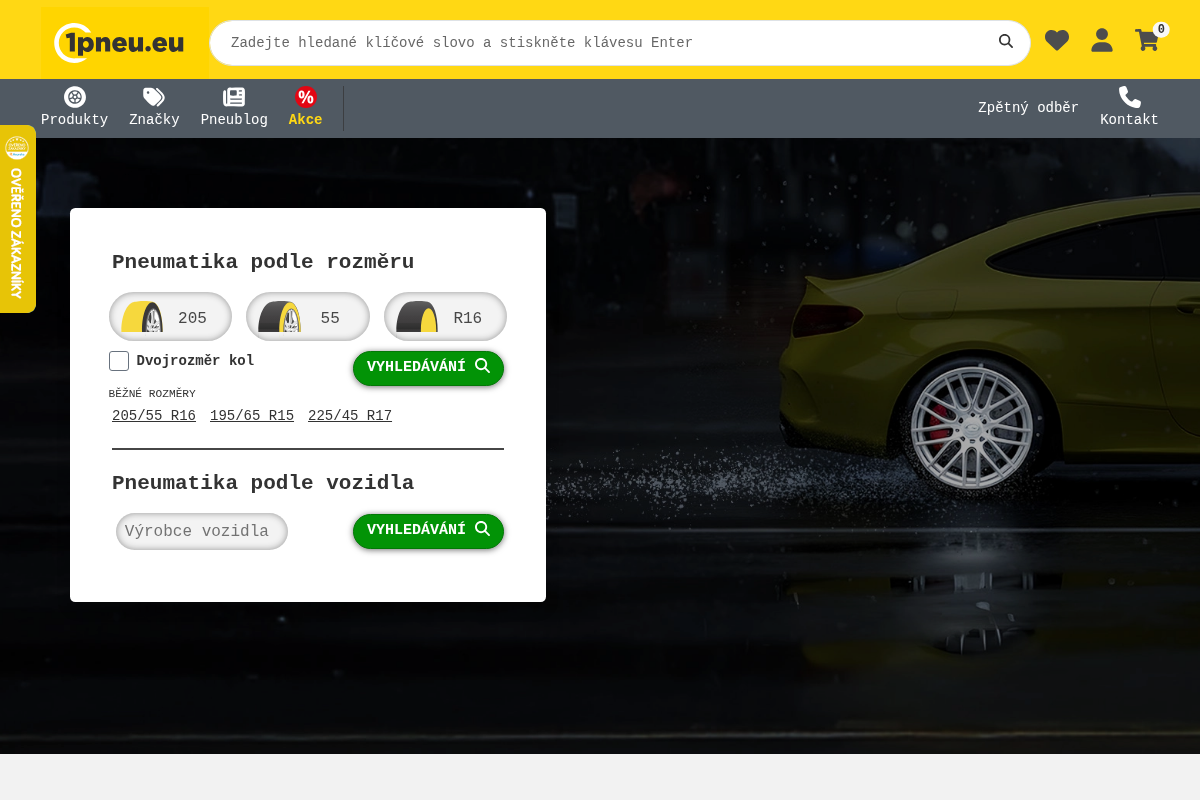The height and width of the screenshot is (800, 1200).
Task: Open the Výrobce vozidla field
Action: point(202,531)
